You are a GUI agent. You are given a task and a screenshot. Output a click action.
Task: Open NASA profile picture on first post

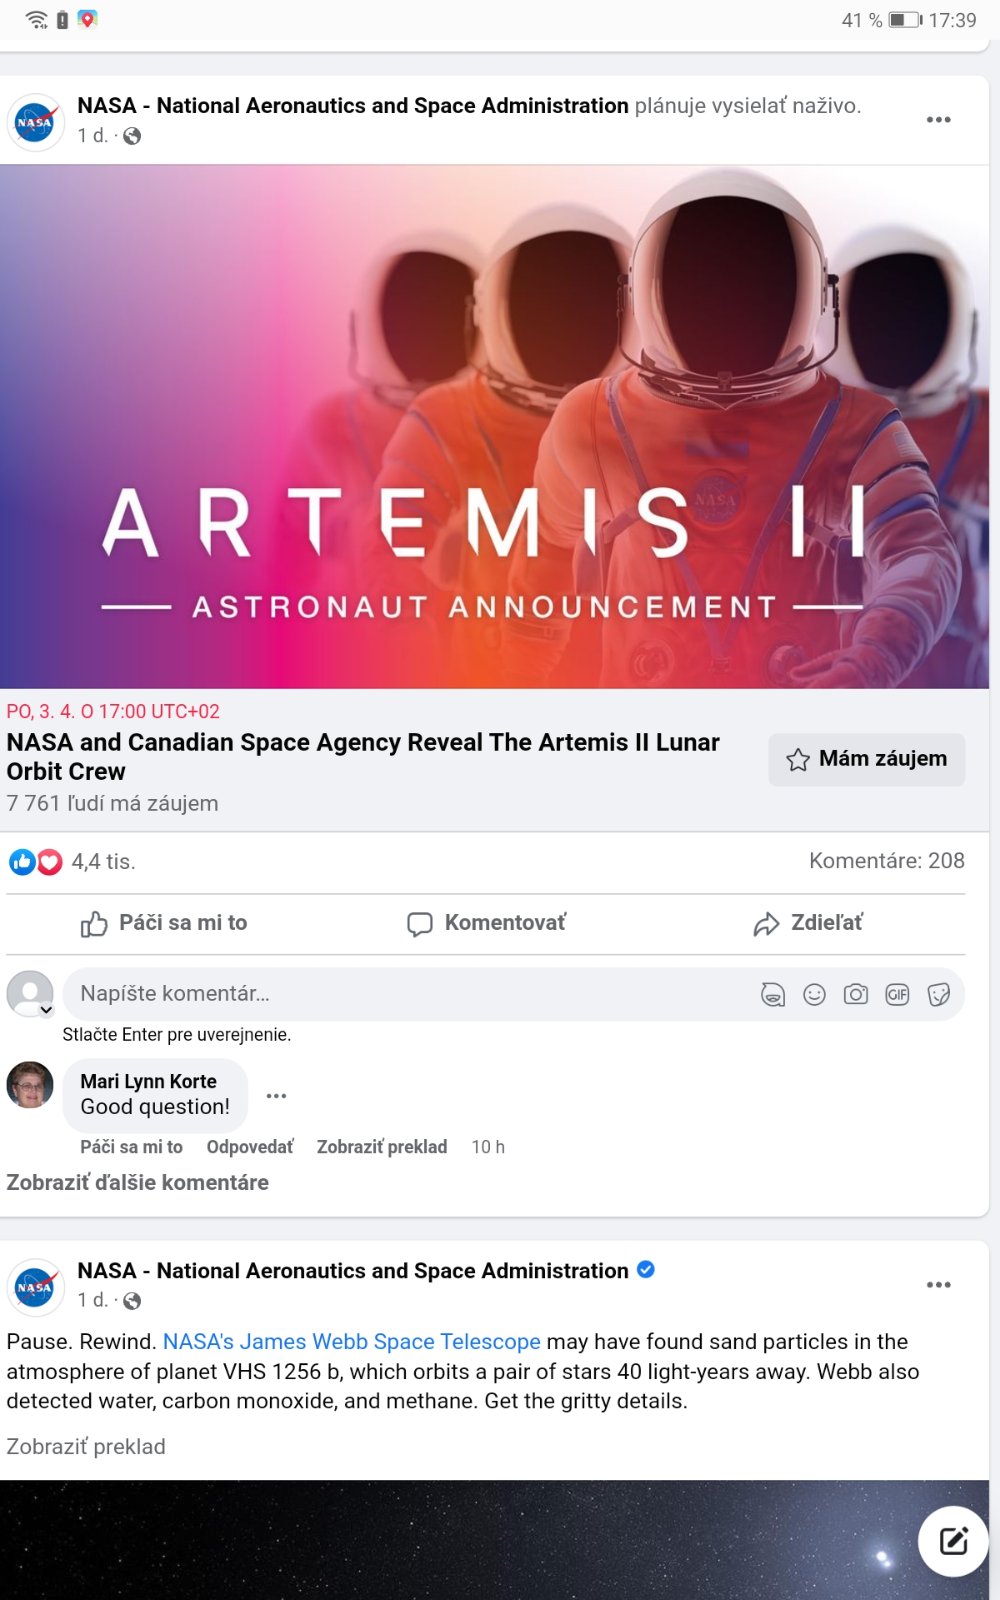click(x=35, y=122)
